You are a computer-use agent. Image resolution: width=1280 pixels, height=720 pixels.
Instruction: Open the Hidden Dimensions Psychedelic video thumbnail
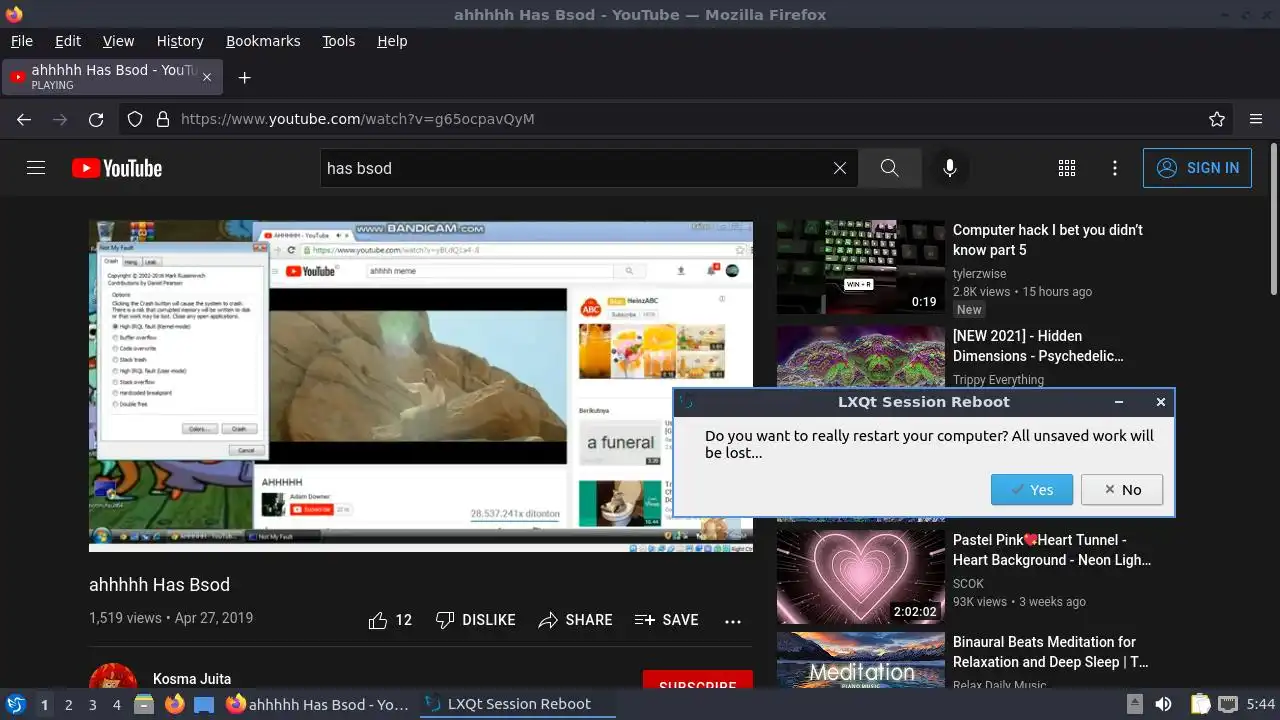point(861,358)
